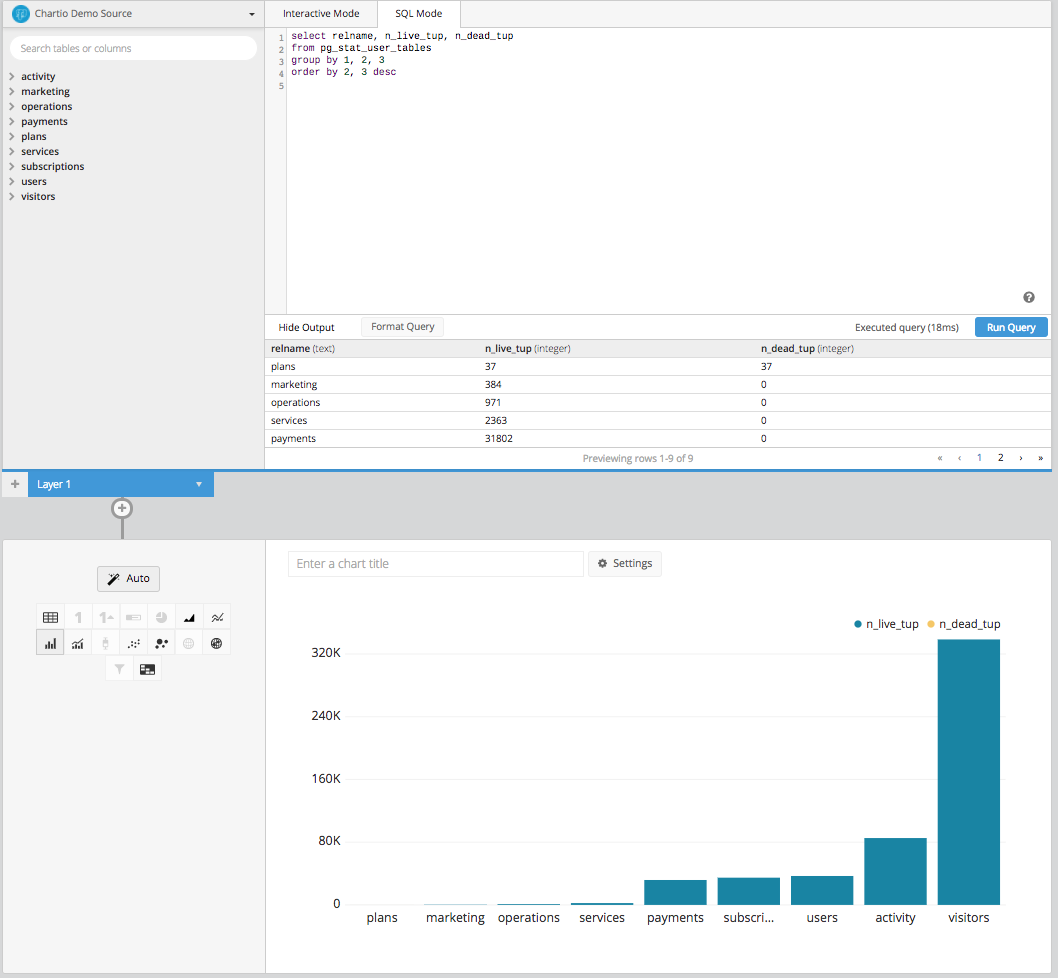Viewport: 1058px width, 978px height.
Task: Click the chart title input field
Action: (x=435, y=564)
